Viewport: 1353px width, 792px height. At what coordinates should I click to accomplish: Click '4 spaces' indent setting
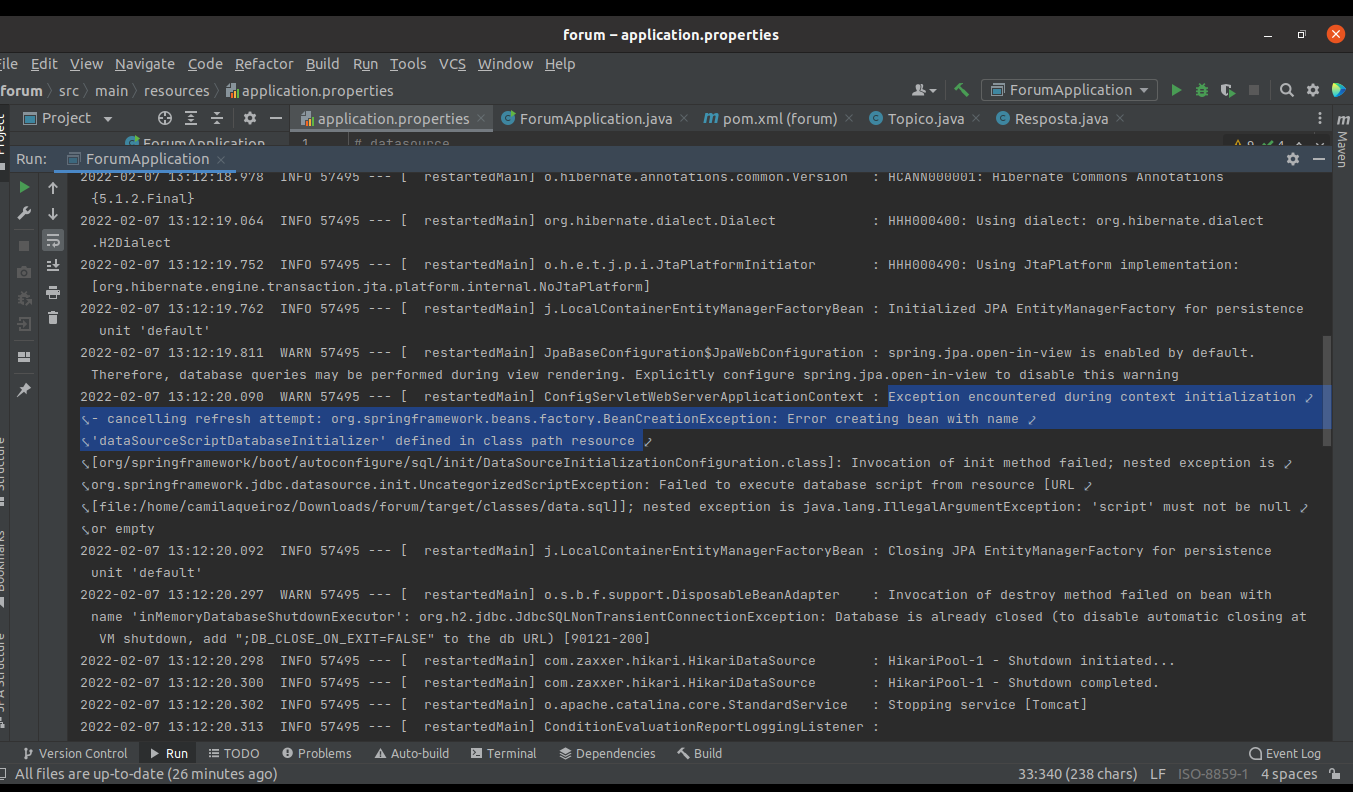click(1289, 774)
